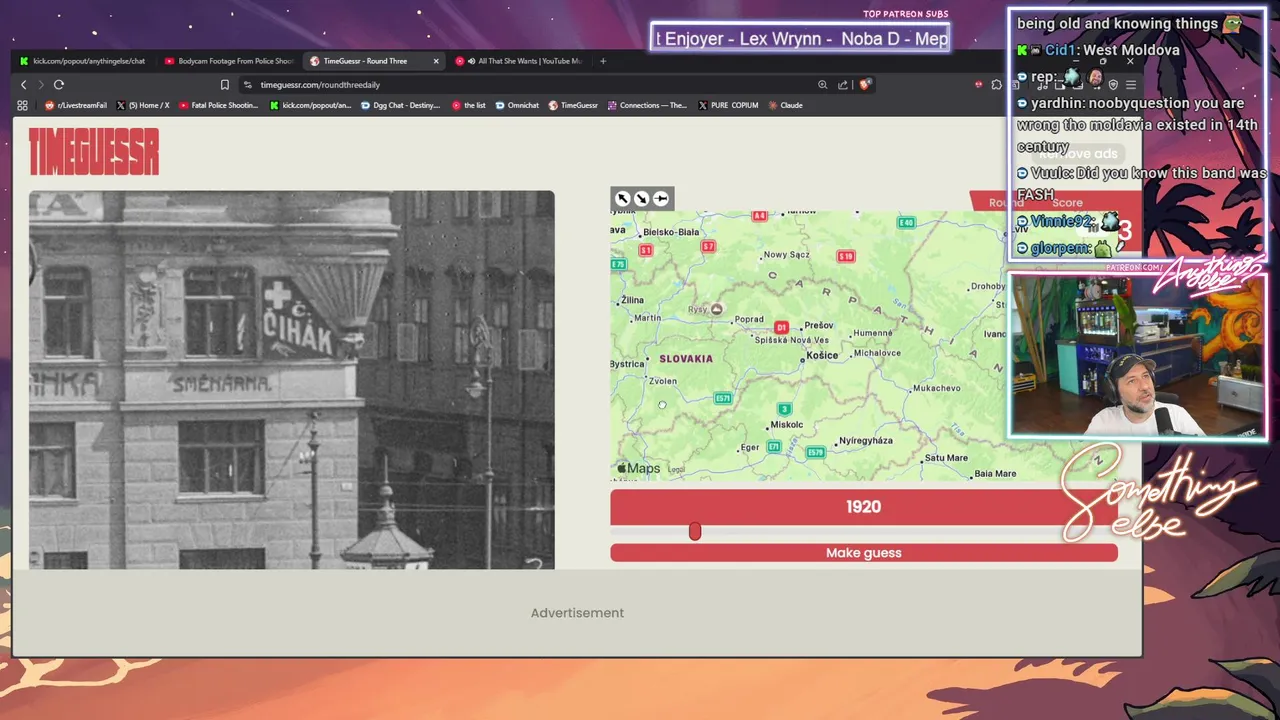Open the bookmarks apps grid icon

click(x=22, y=105)
